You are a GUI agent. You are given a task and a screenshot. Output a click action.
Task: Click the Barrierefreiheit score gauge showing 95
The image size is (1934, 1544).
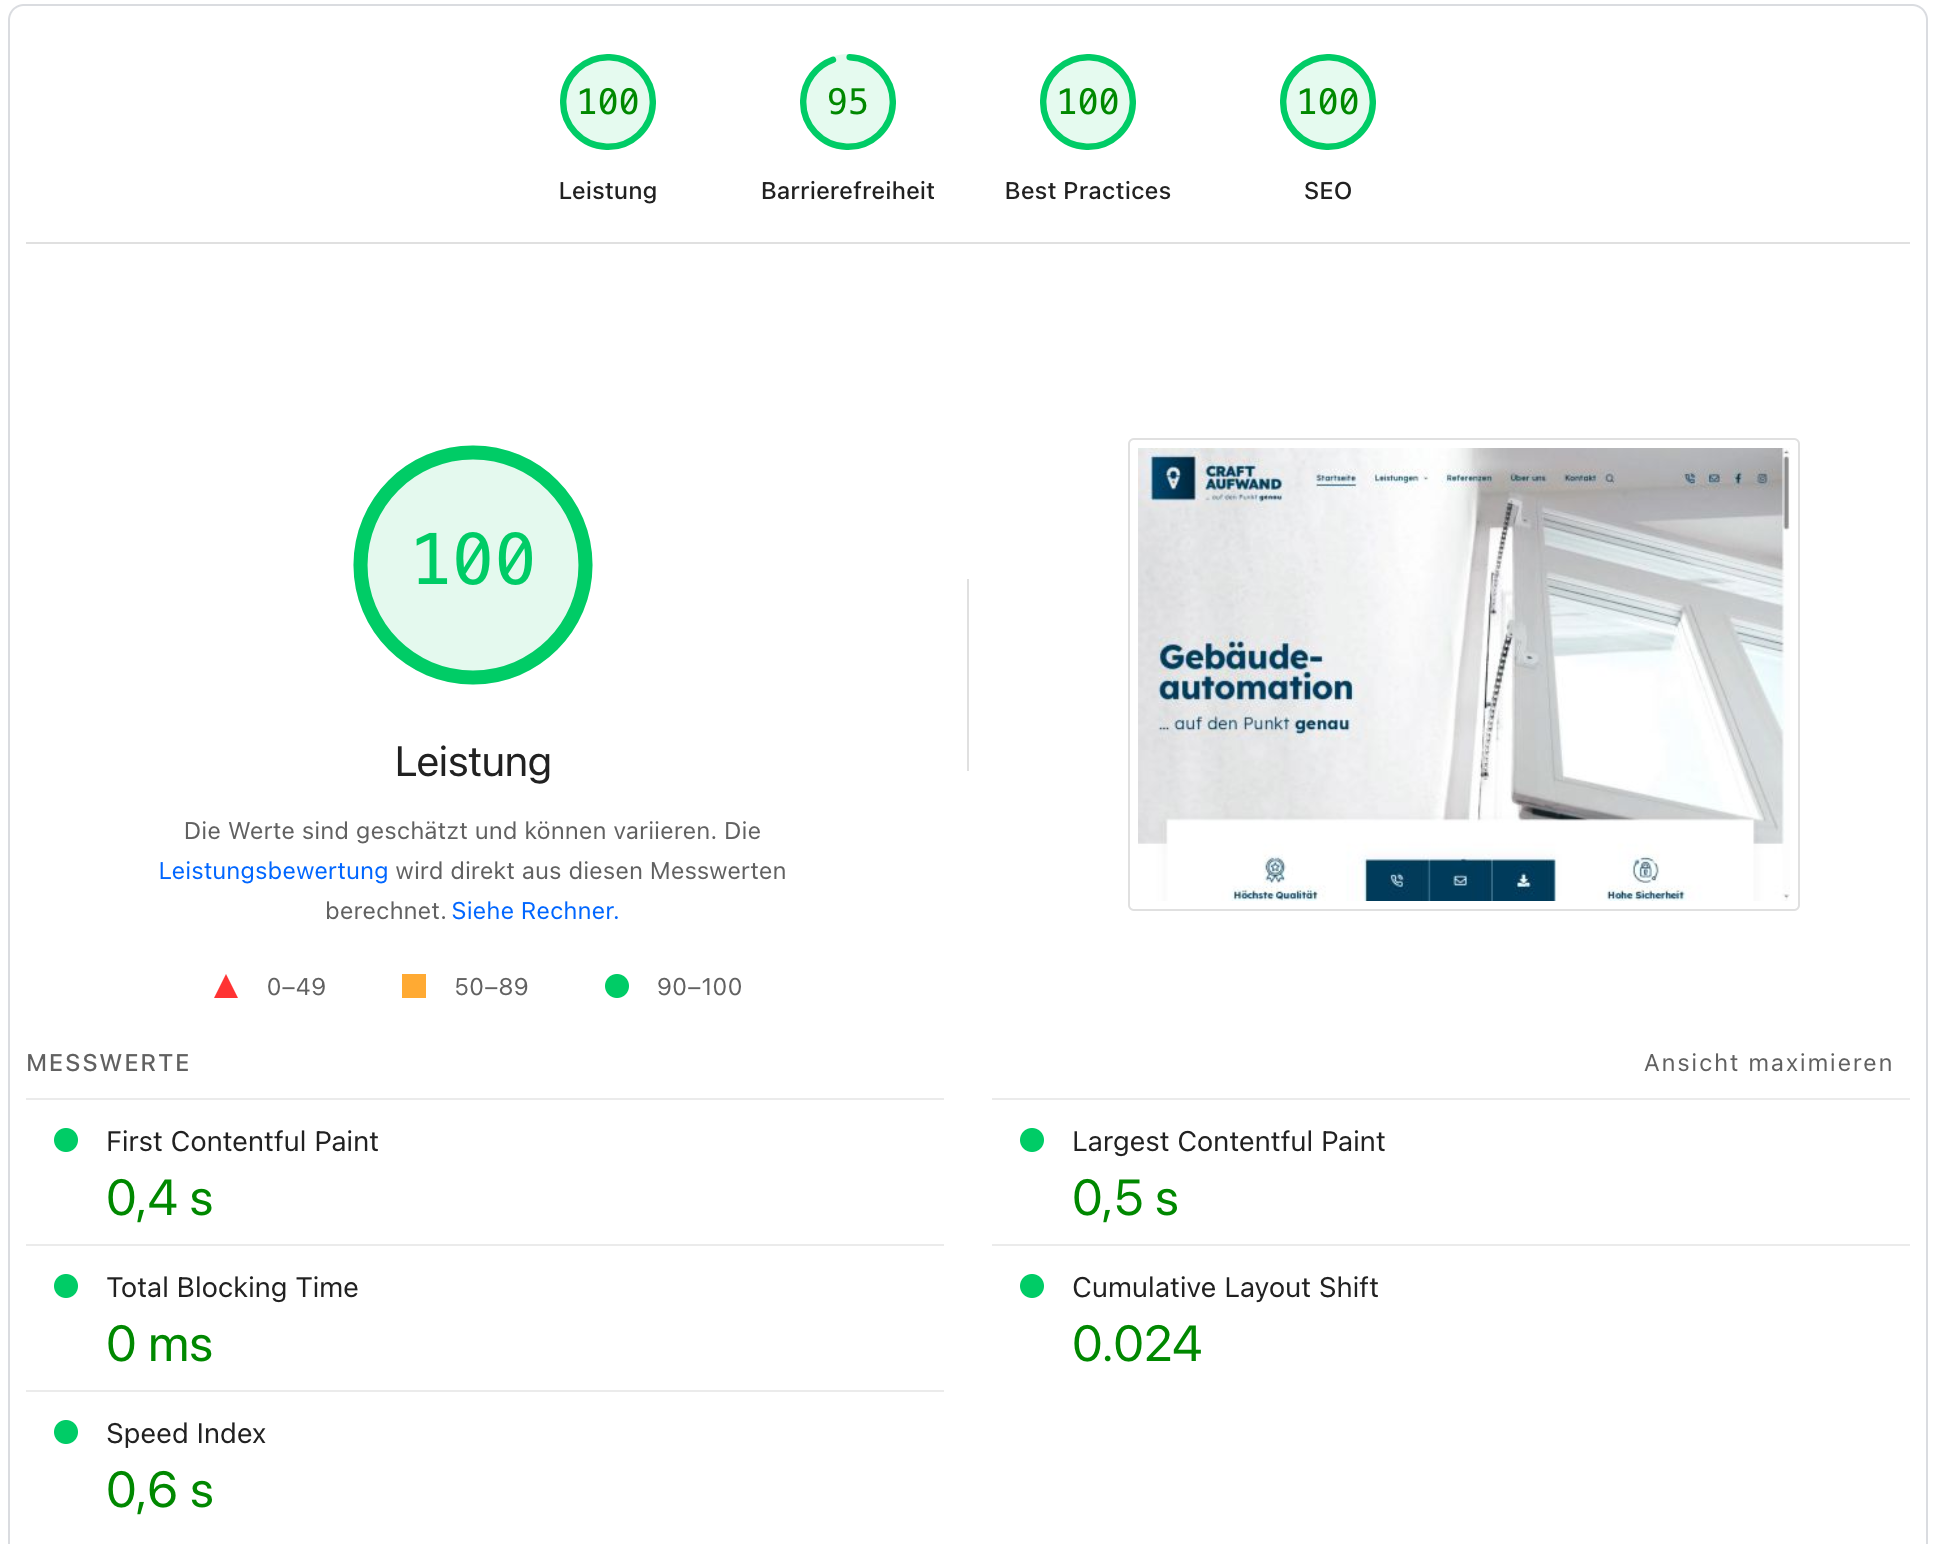pyautogui.click(x=847, y=101)
